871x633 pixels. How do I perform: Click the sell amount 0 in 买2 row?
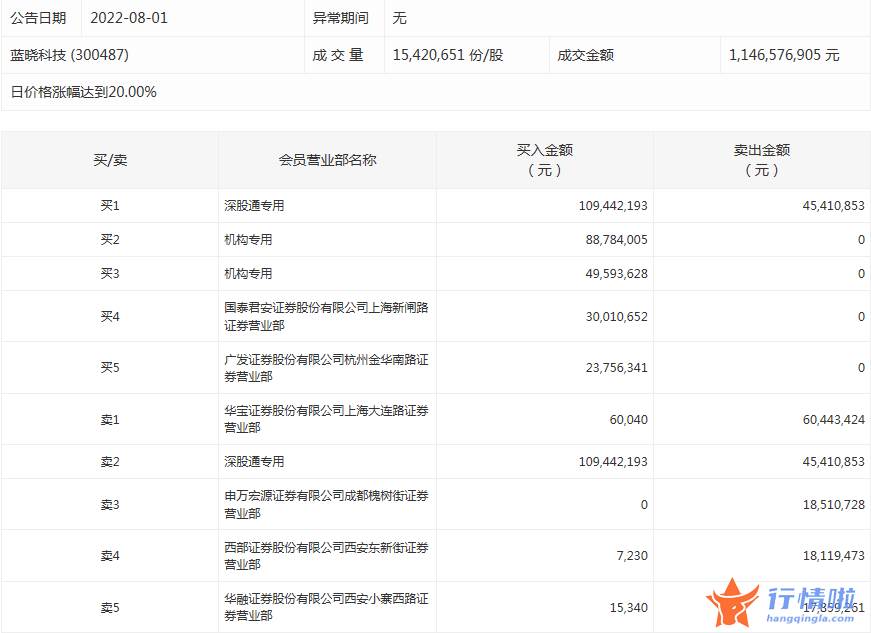pos(862,240)
